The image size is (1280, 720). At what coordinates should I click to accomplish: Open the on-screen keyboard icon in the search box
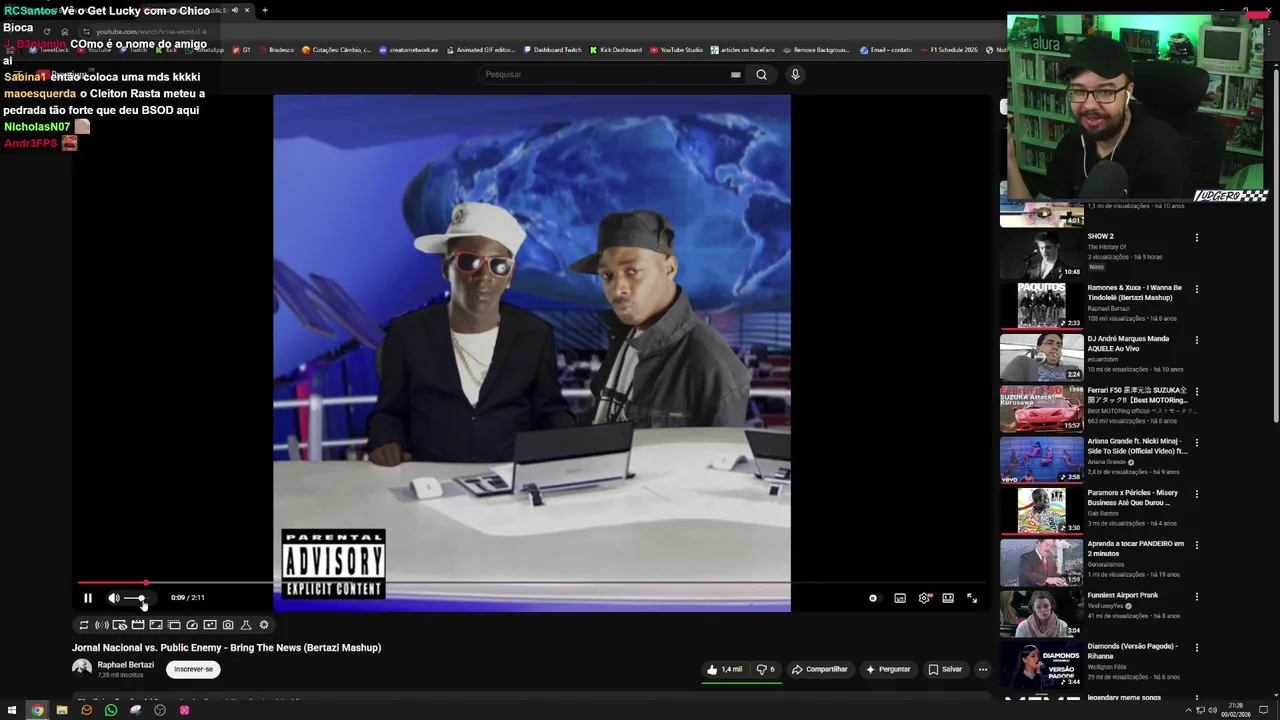[736, 74]
